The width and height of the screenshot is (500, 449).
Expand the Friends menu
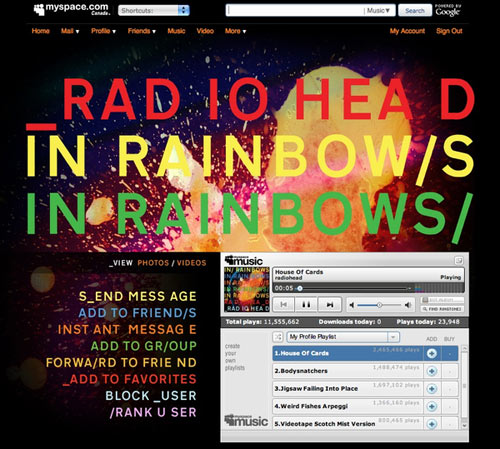coord(142,31)
